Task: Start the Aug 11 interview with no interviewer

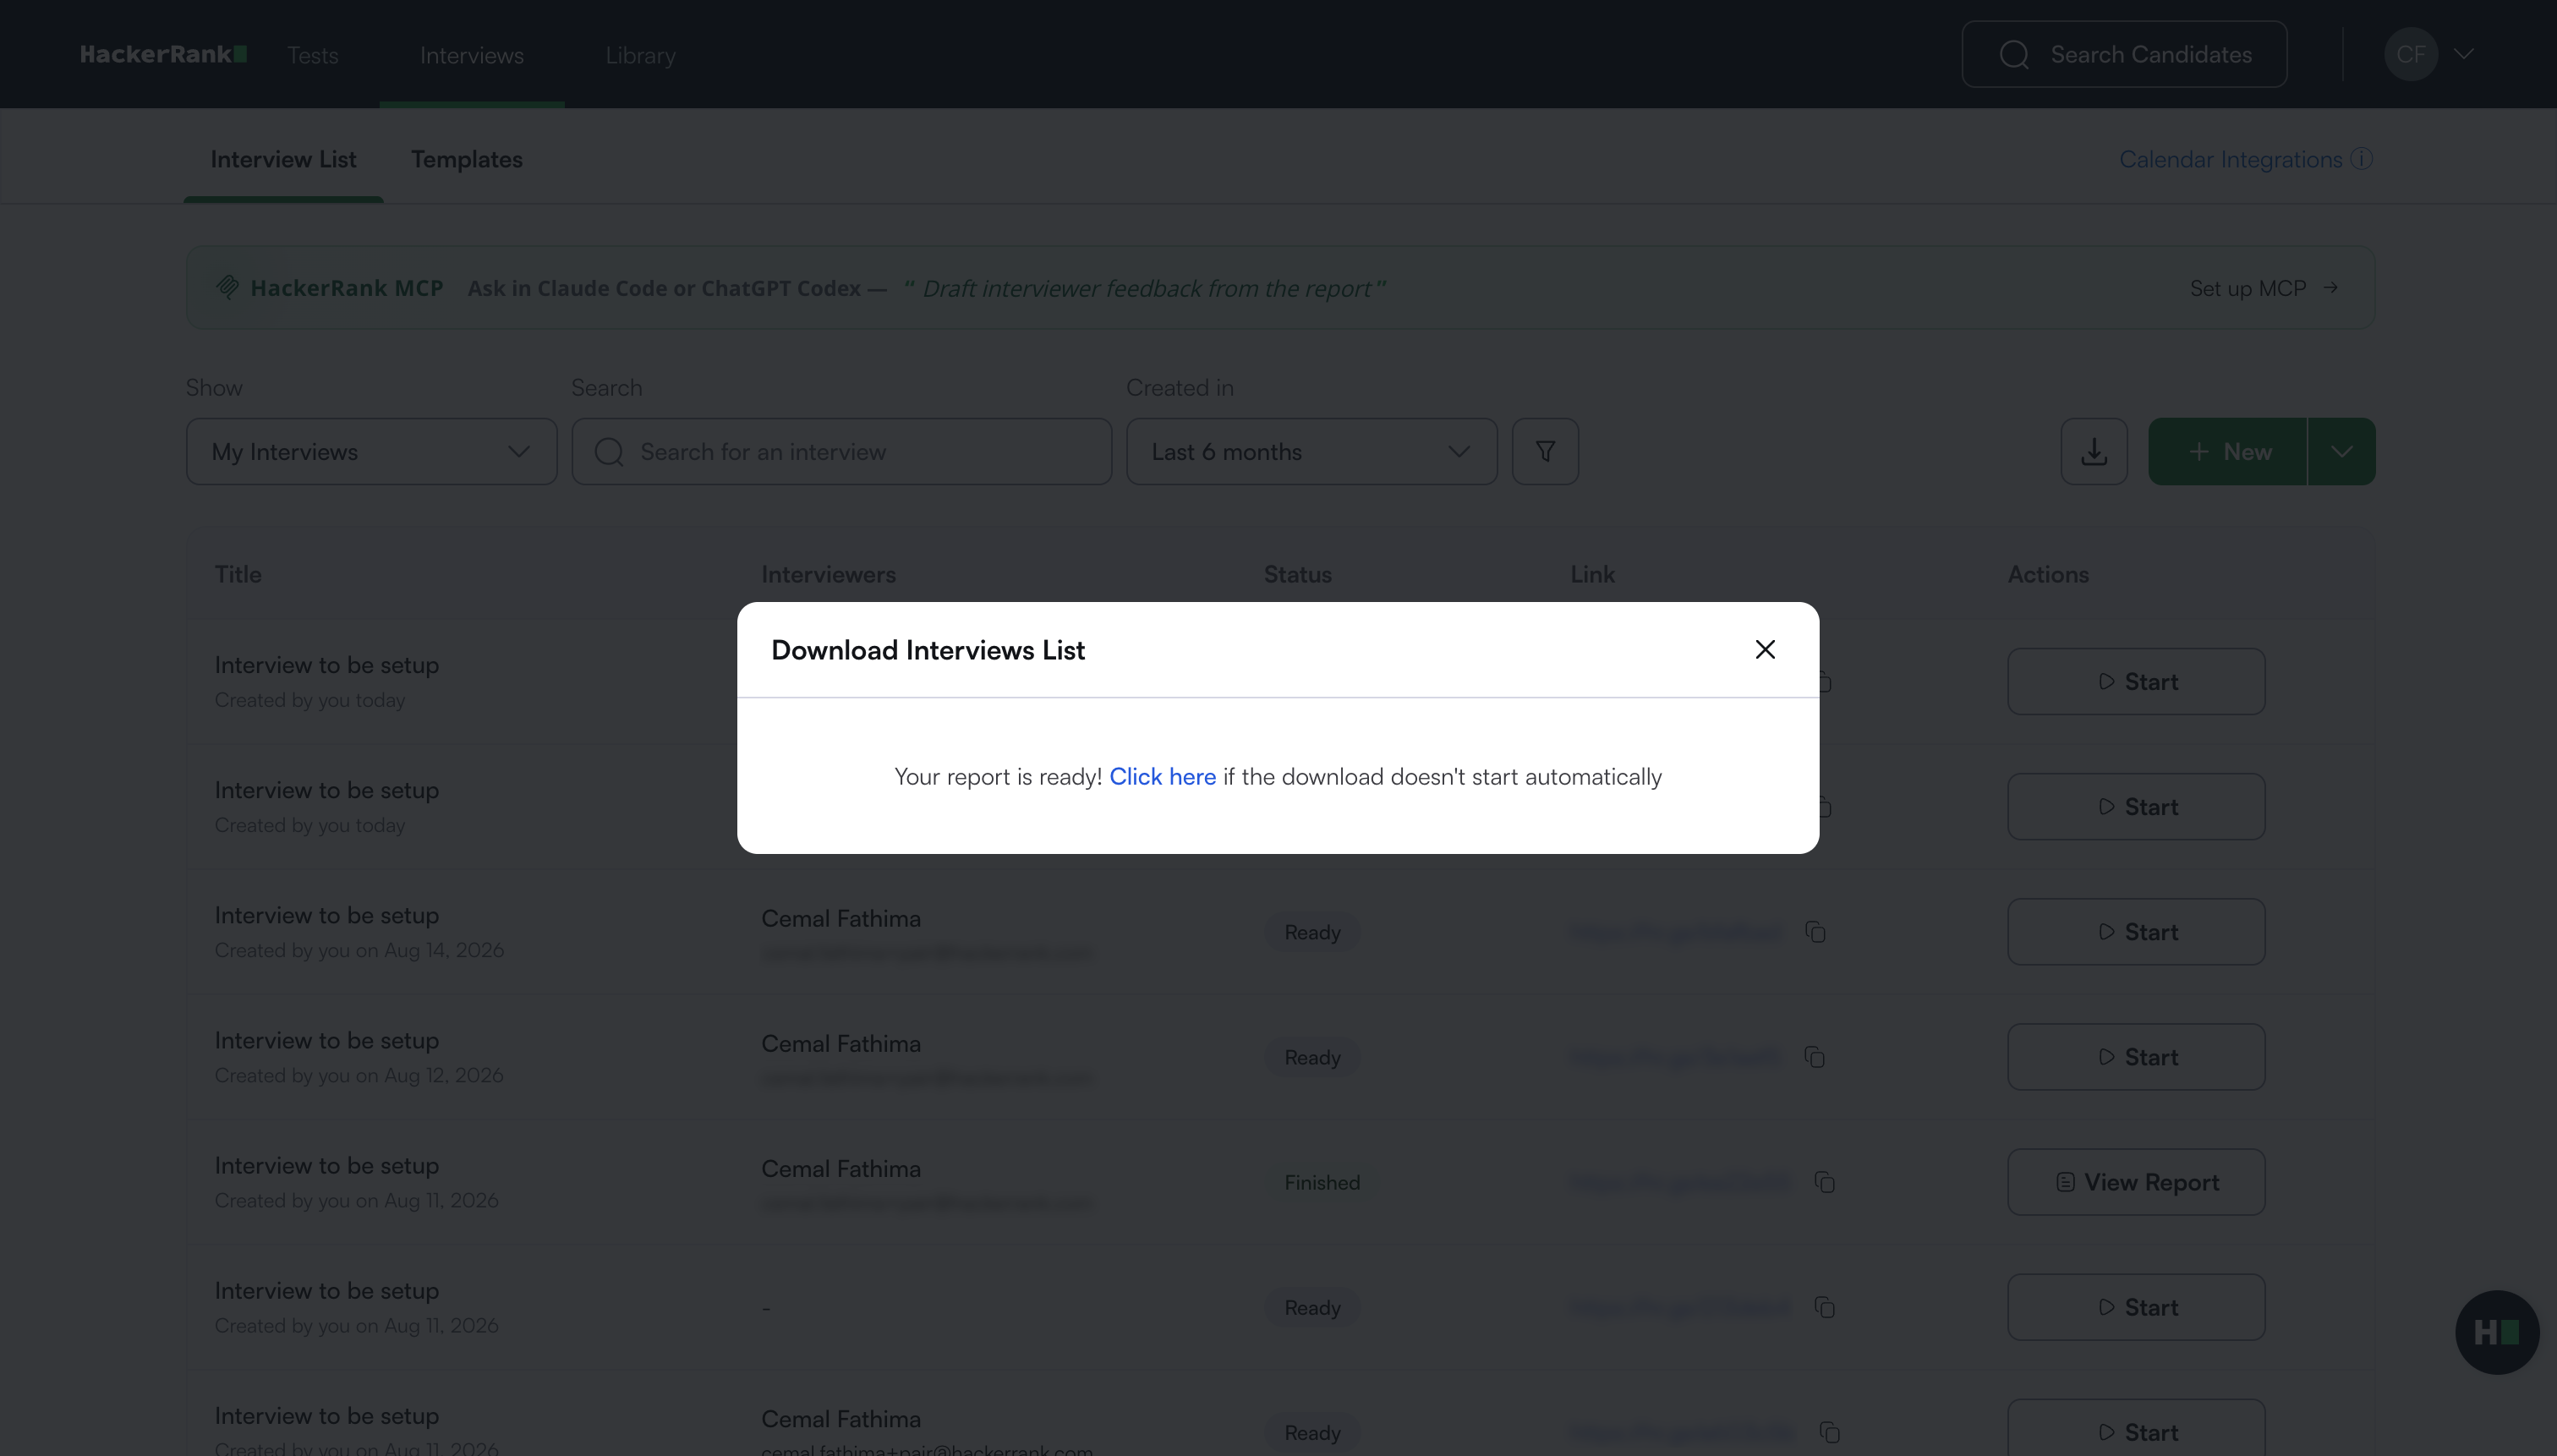Action: point(2136,1307)
